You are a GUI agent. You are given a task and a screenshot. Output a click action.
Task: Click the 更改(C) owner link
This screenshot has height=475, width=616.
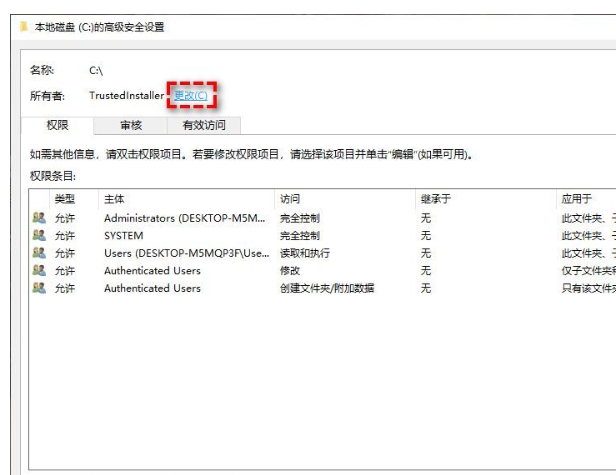point(191,96)
